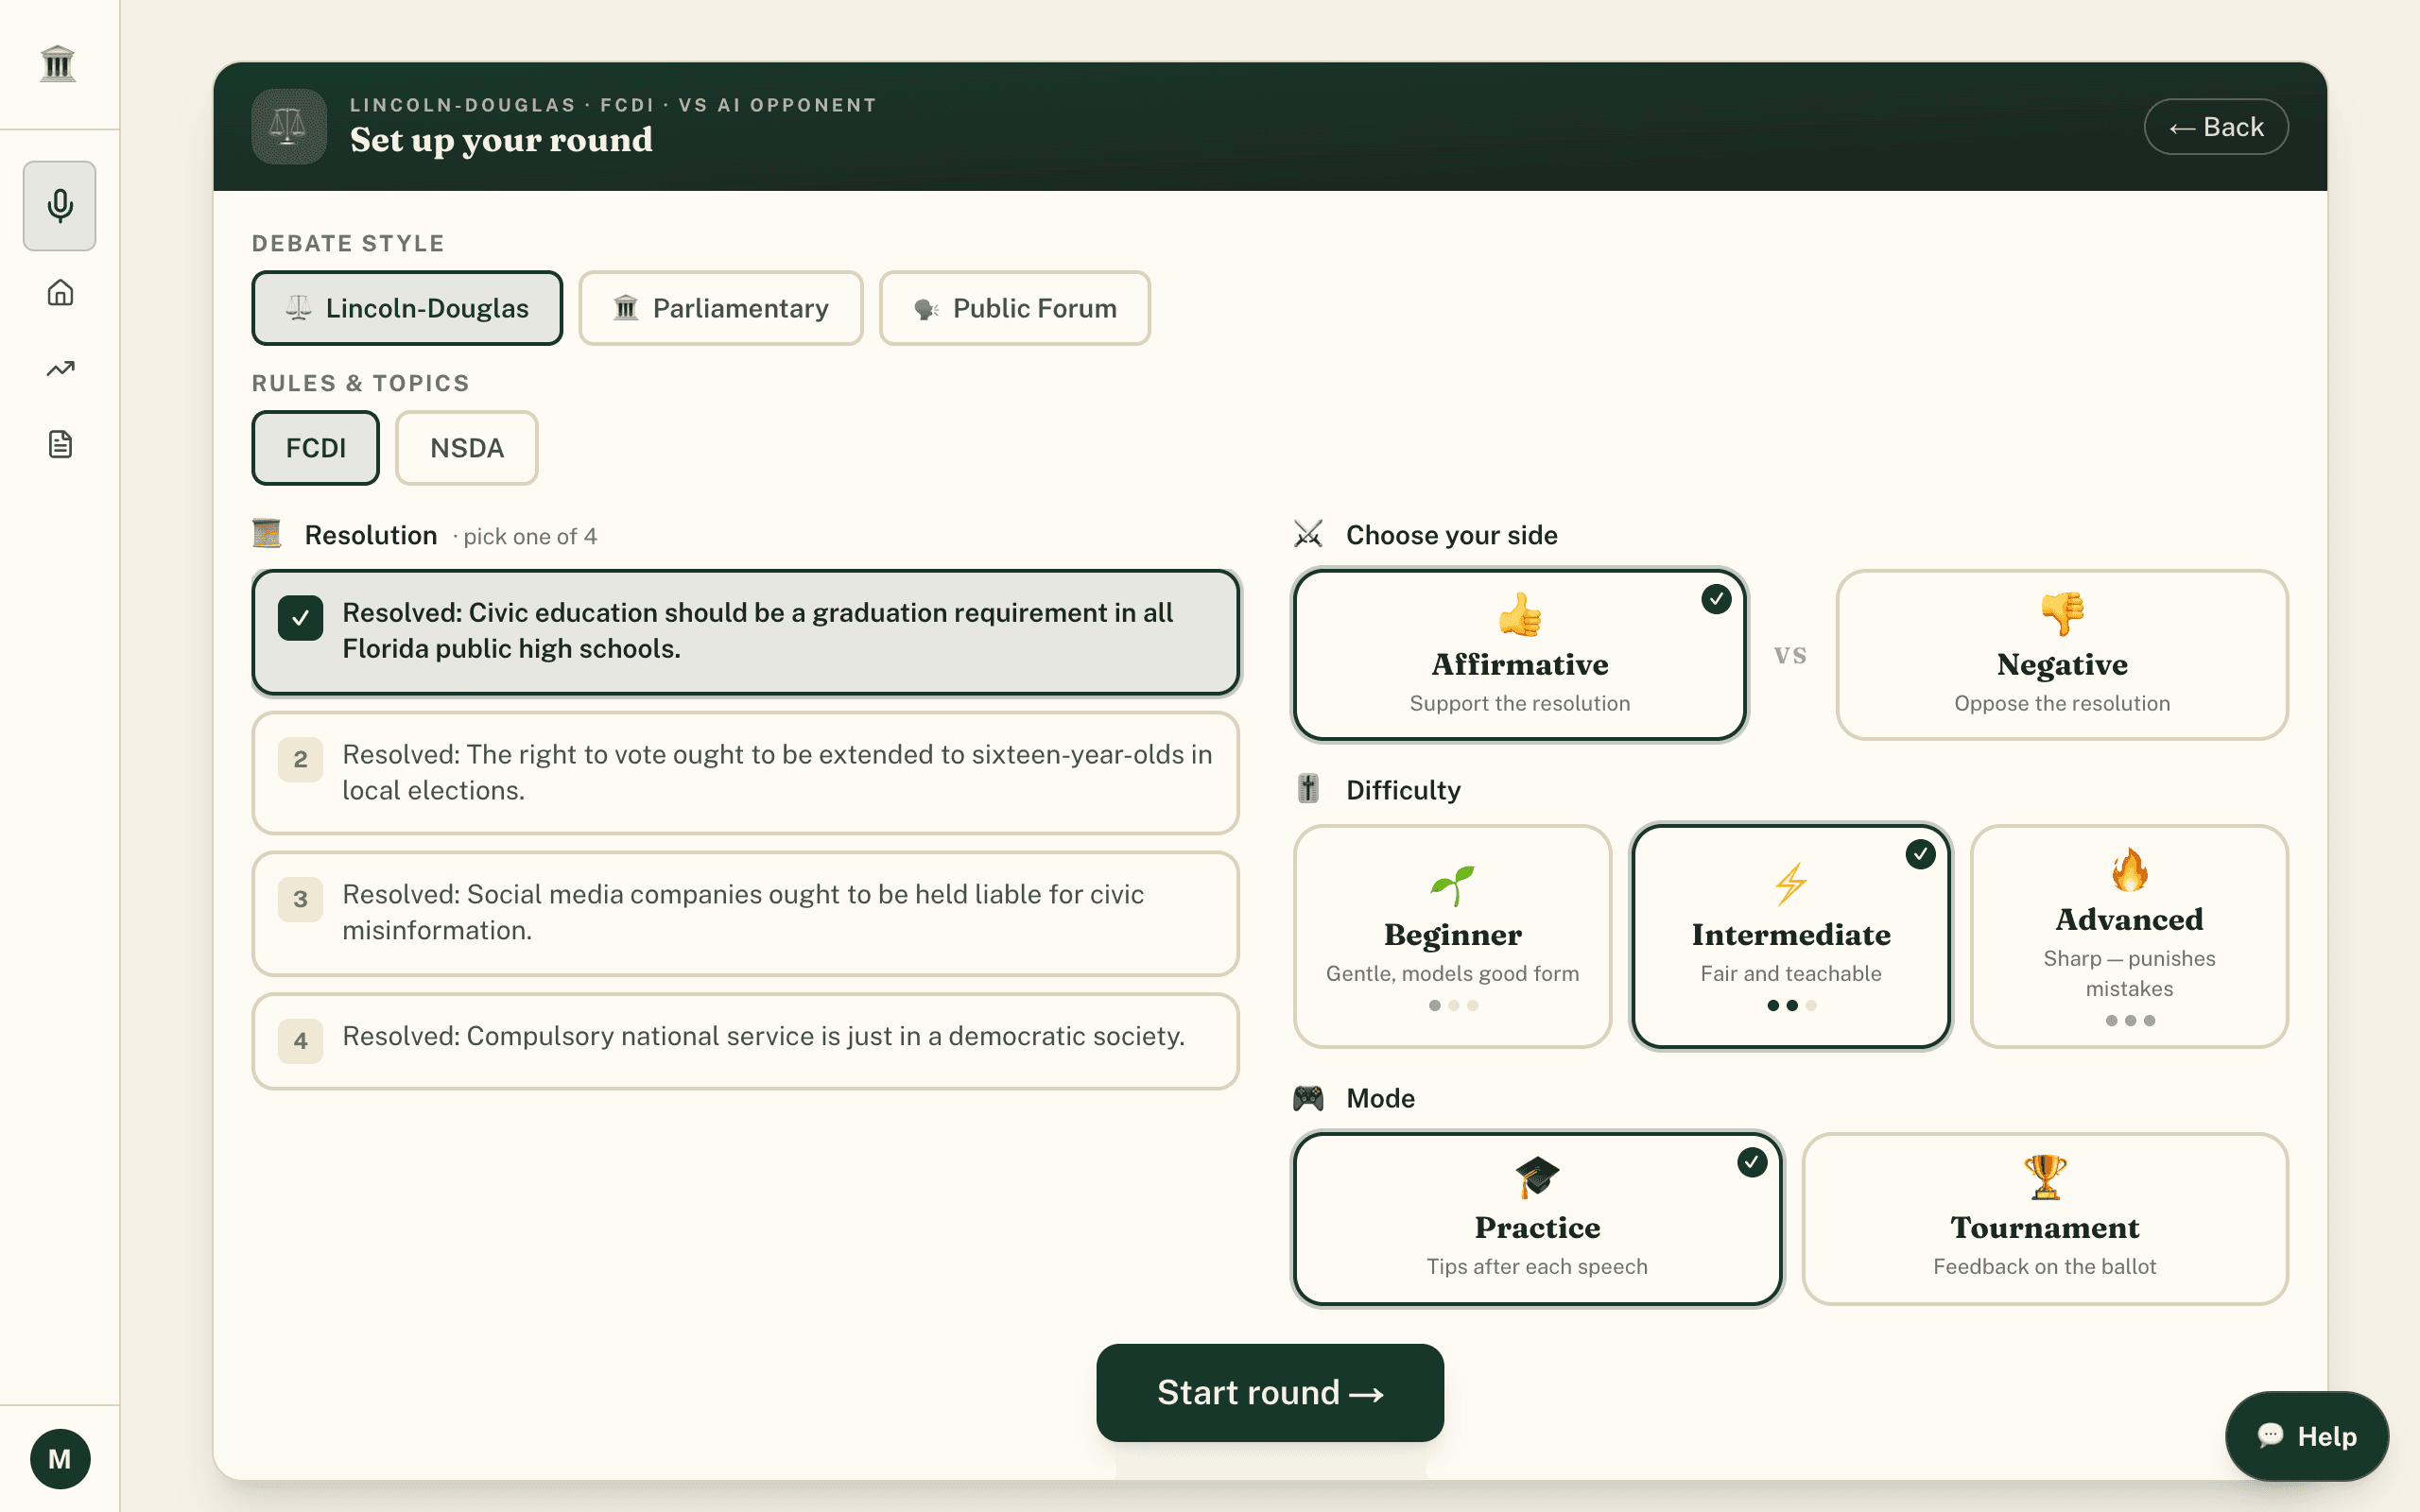The height and width of the screenshot is (1512, 2420).
Task: Click the joystick Mode section icon
Action: (1308, 1098)
